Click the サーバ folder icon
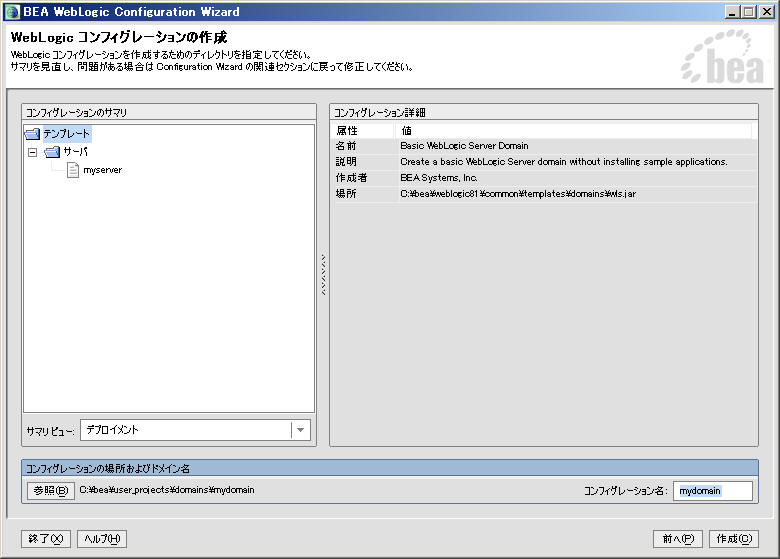Viewport: 780px width, 559px height. [52, 152]
